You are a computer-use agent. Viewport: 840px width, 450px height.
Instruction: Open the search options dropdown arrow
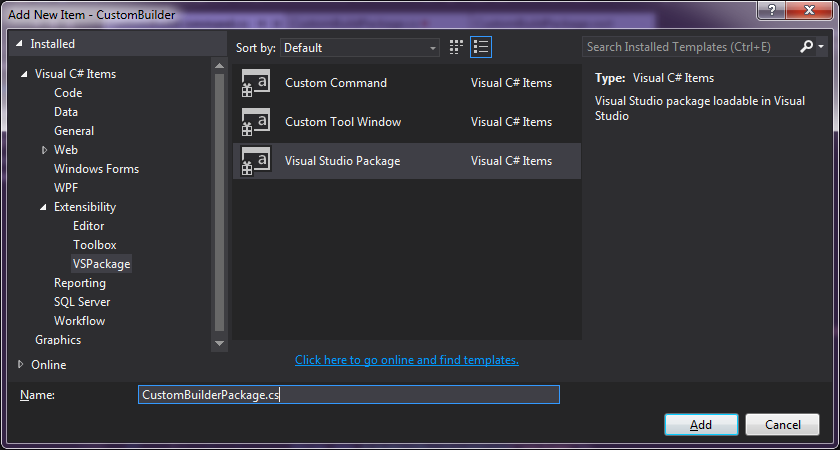pyautogui.click(x=821, y=47)
